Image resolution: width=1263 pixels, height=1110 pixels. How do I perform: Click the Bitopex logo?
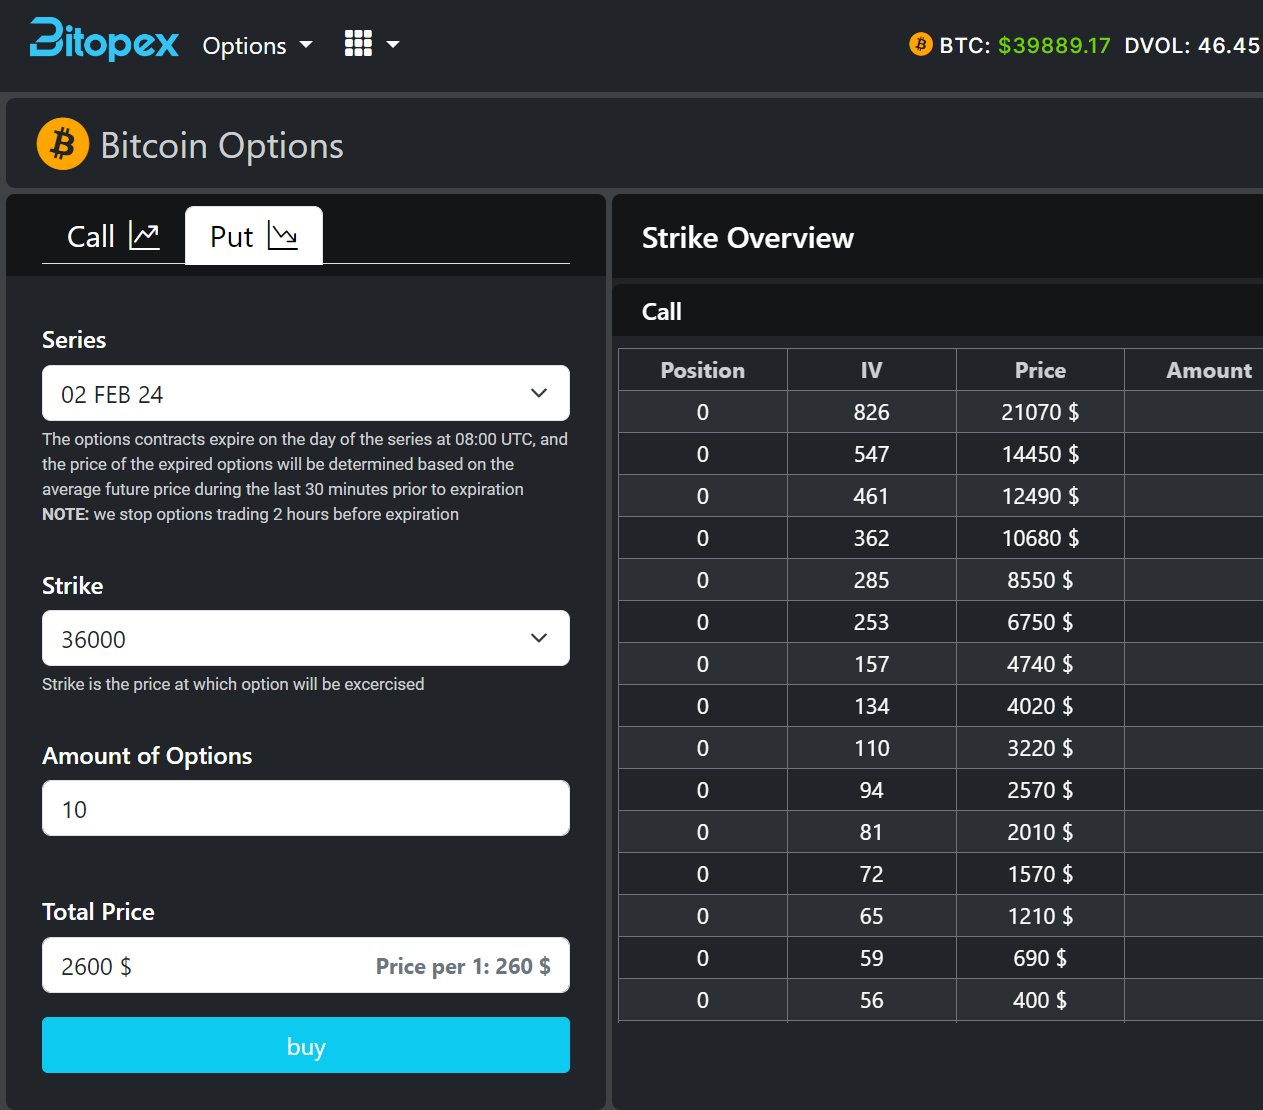click(x=104, y=41)
